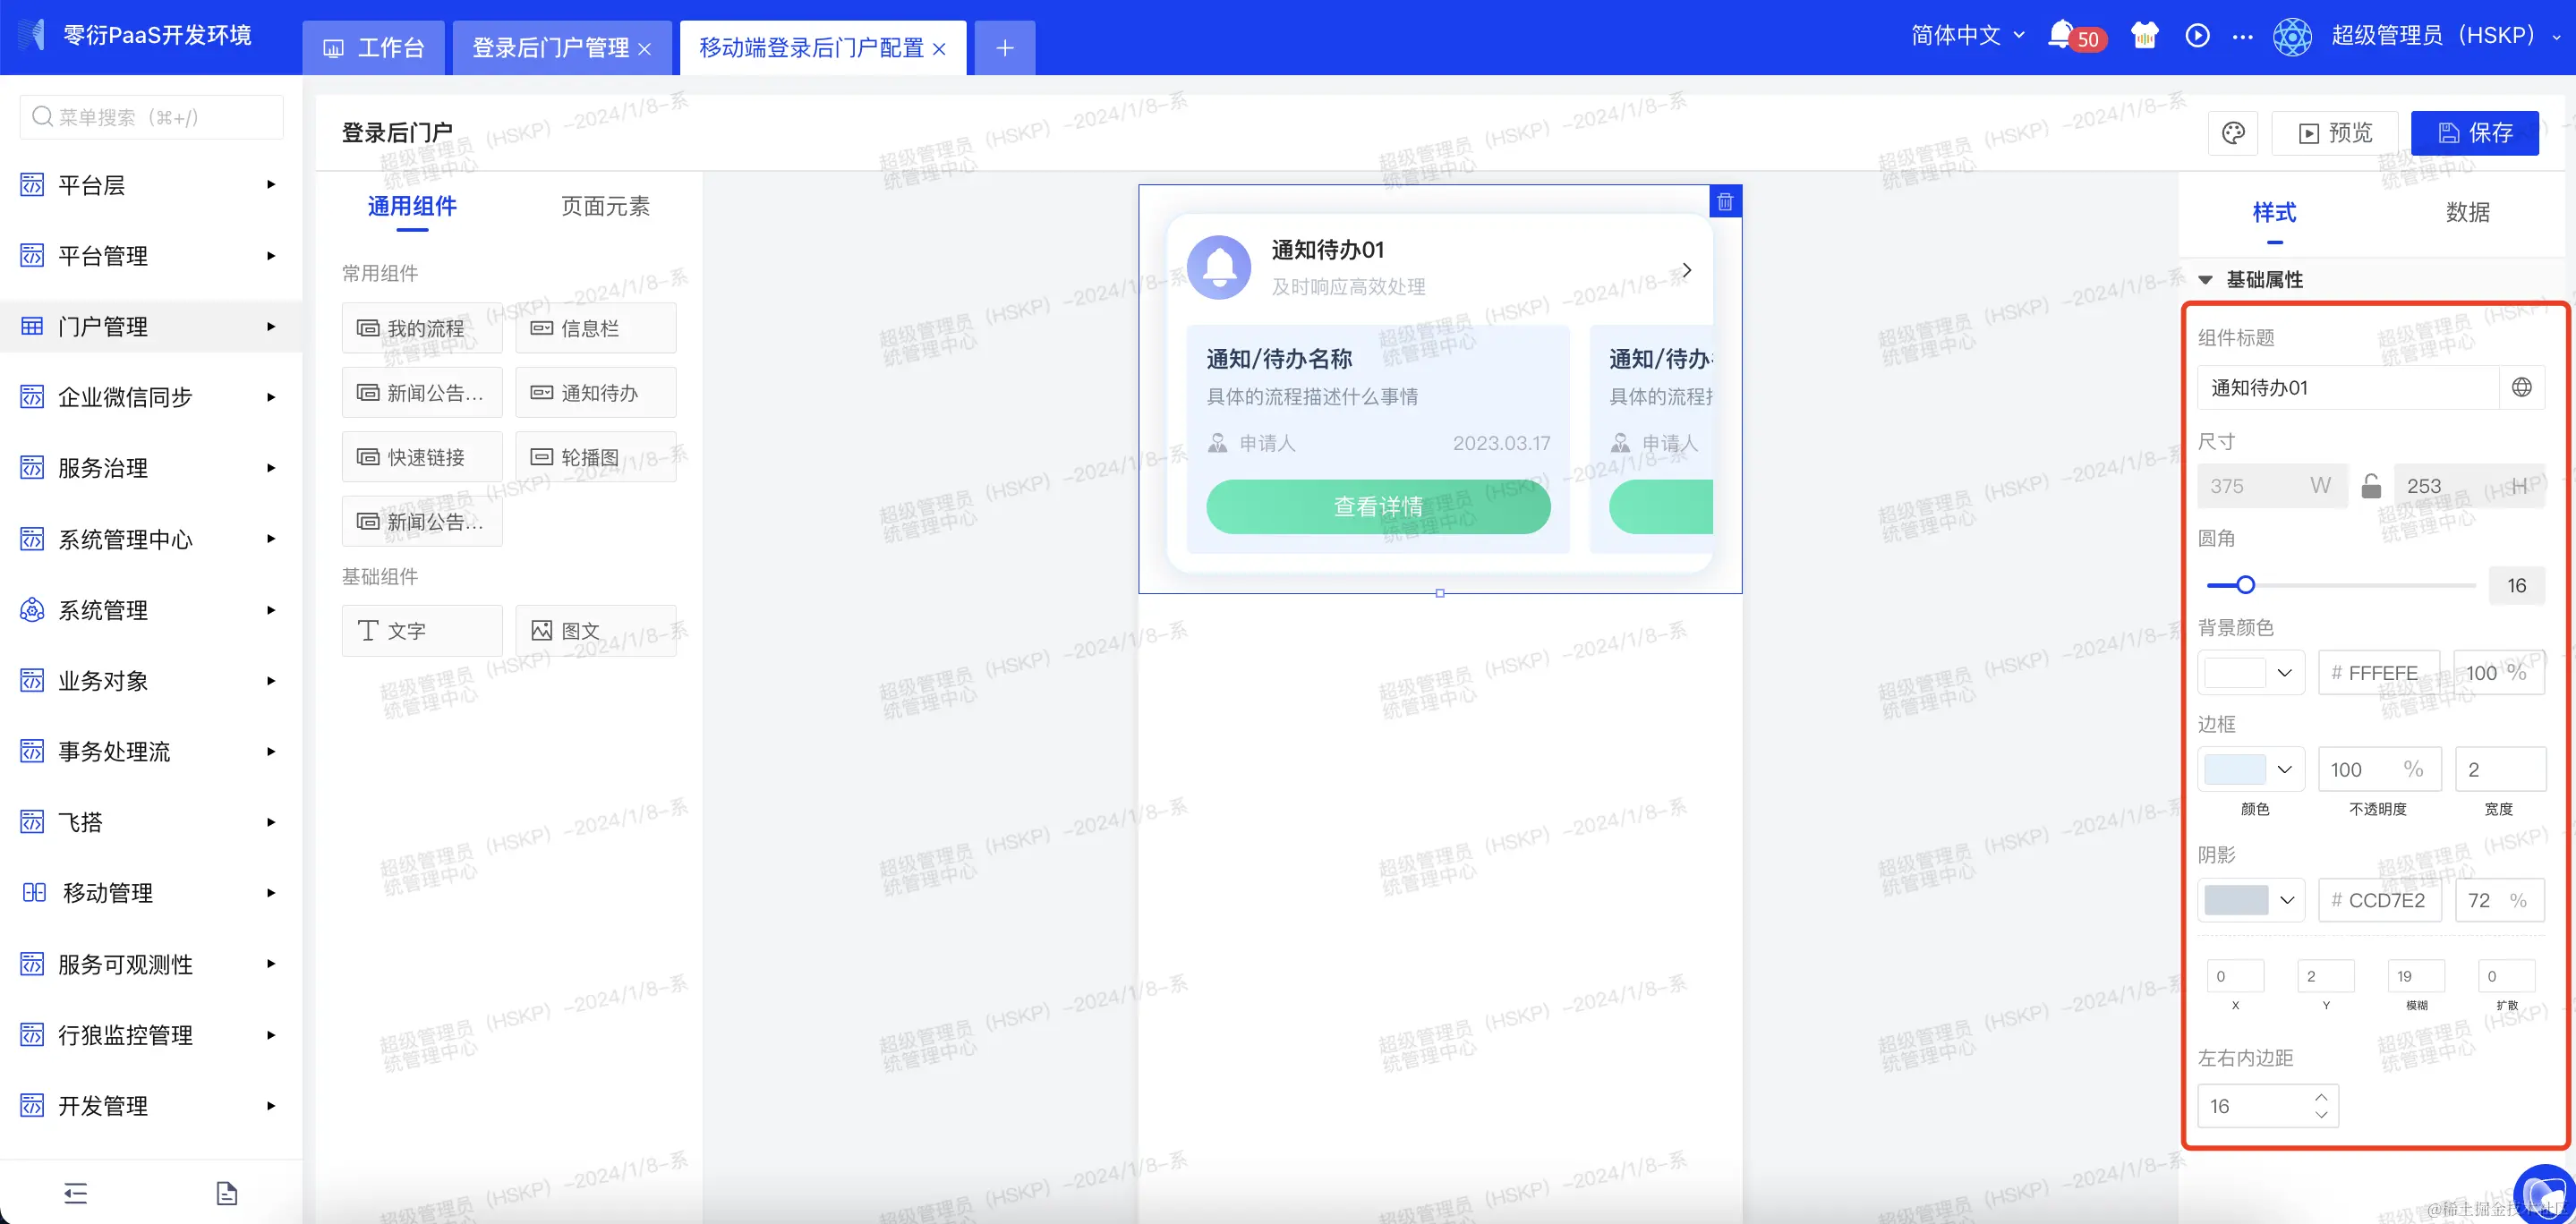The image size is (2576, 1224).
Task: Click the T-shirt skin icon in header
Action: coord(2144,35)
